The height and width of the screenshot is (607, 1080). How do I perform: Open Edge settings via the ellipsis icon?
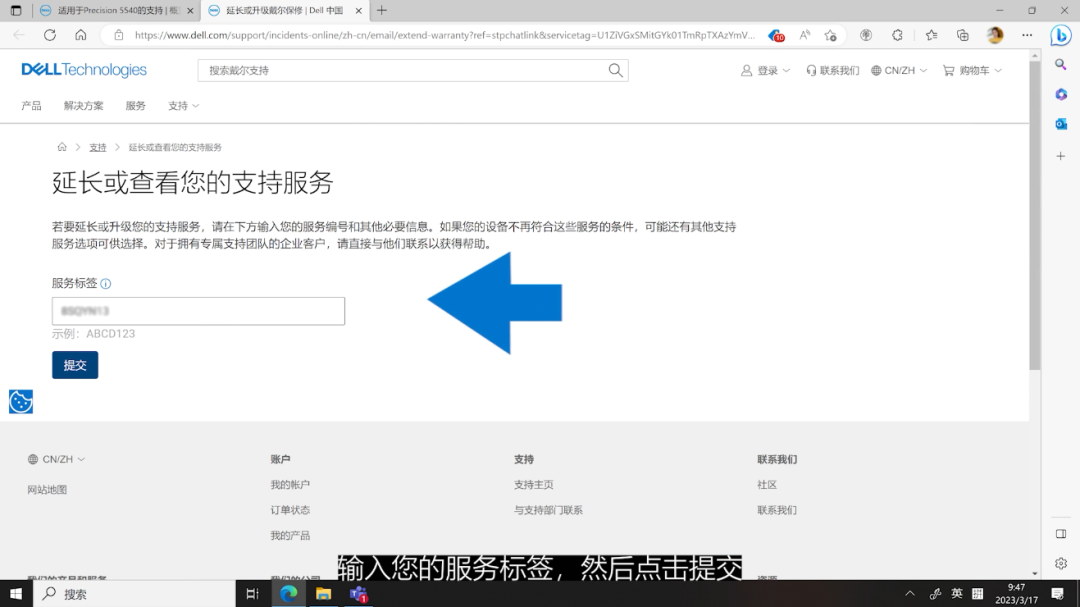pos(1026,35)
